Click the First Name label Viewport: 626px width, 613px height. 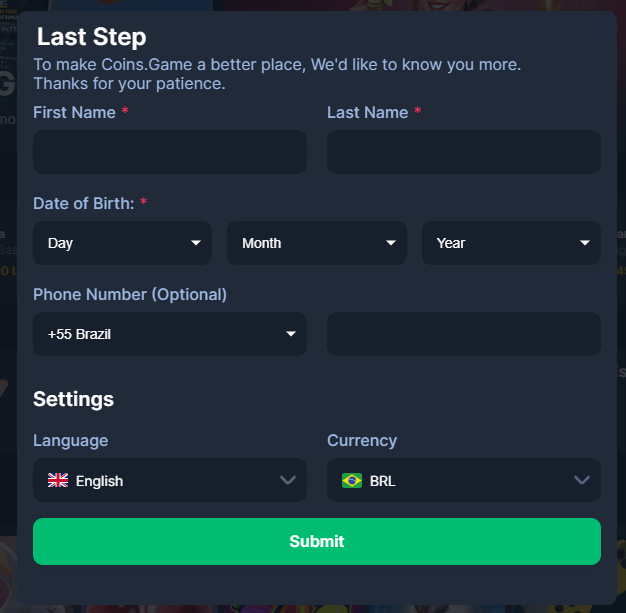pyautogui.click(x=74, y=113)
